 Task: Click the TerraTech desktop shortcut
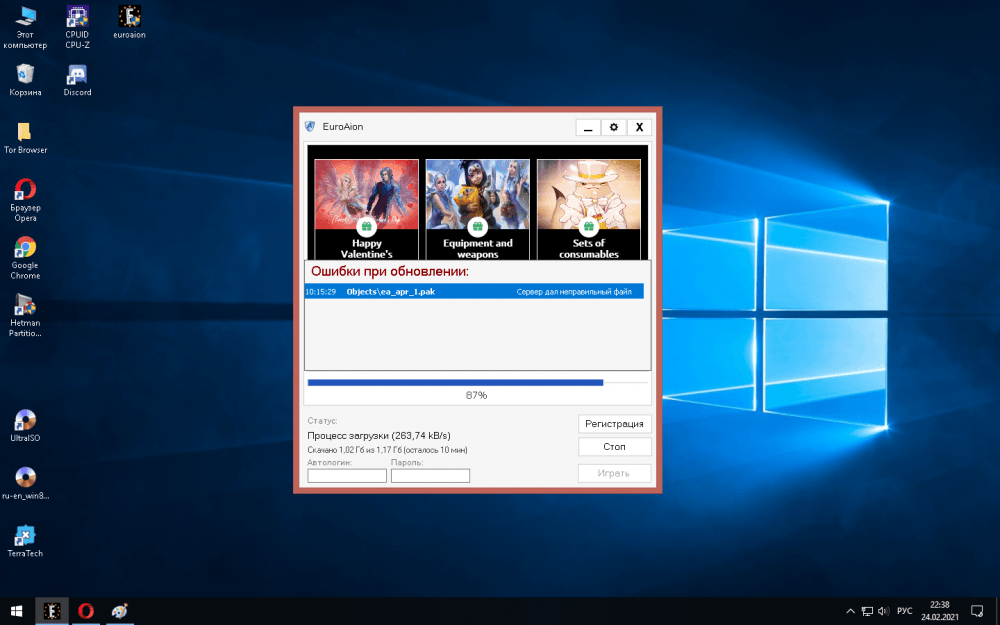[25, 536]
